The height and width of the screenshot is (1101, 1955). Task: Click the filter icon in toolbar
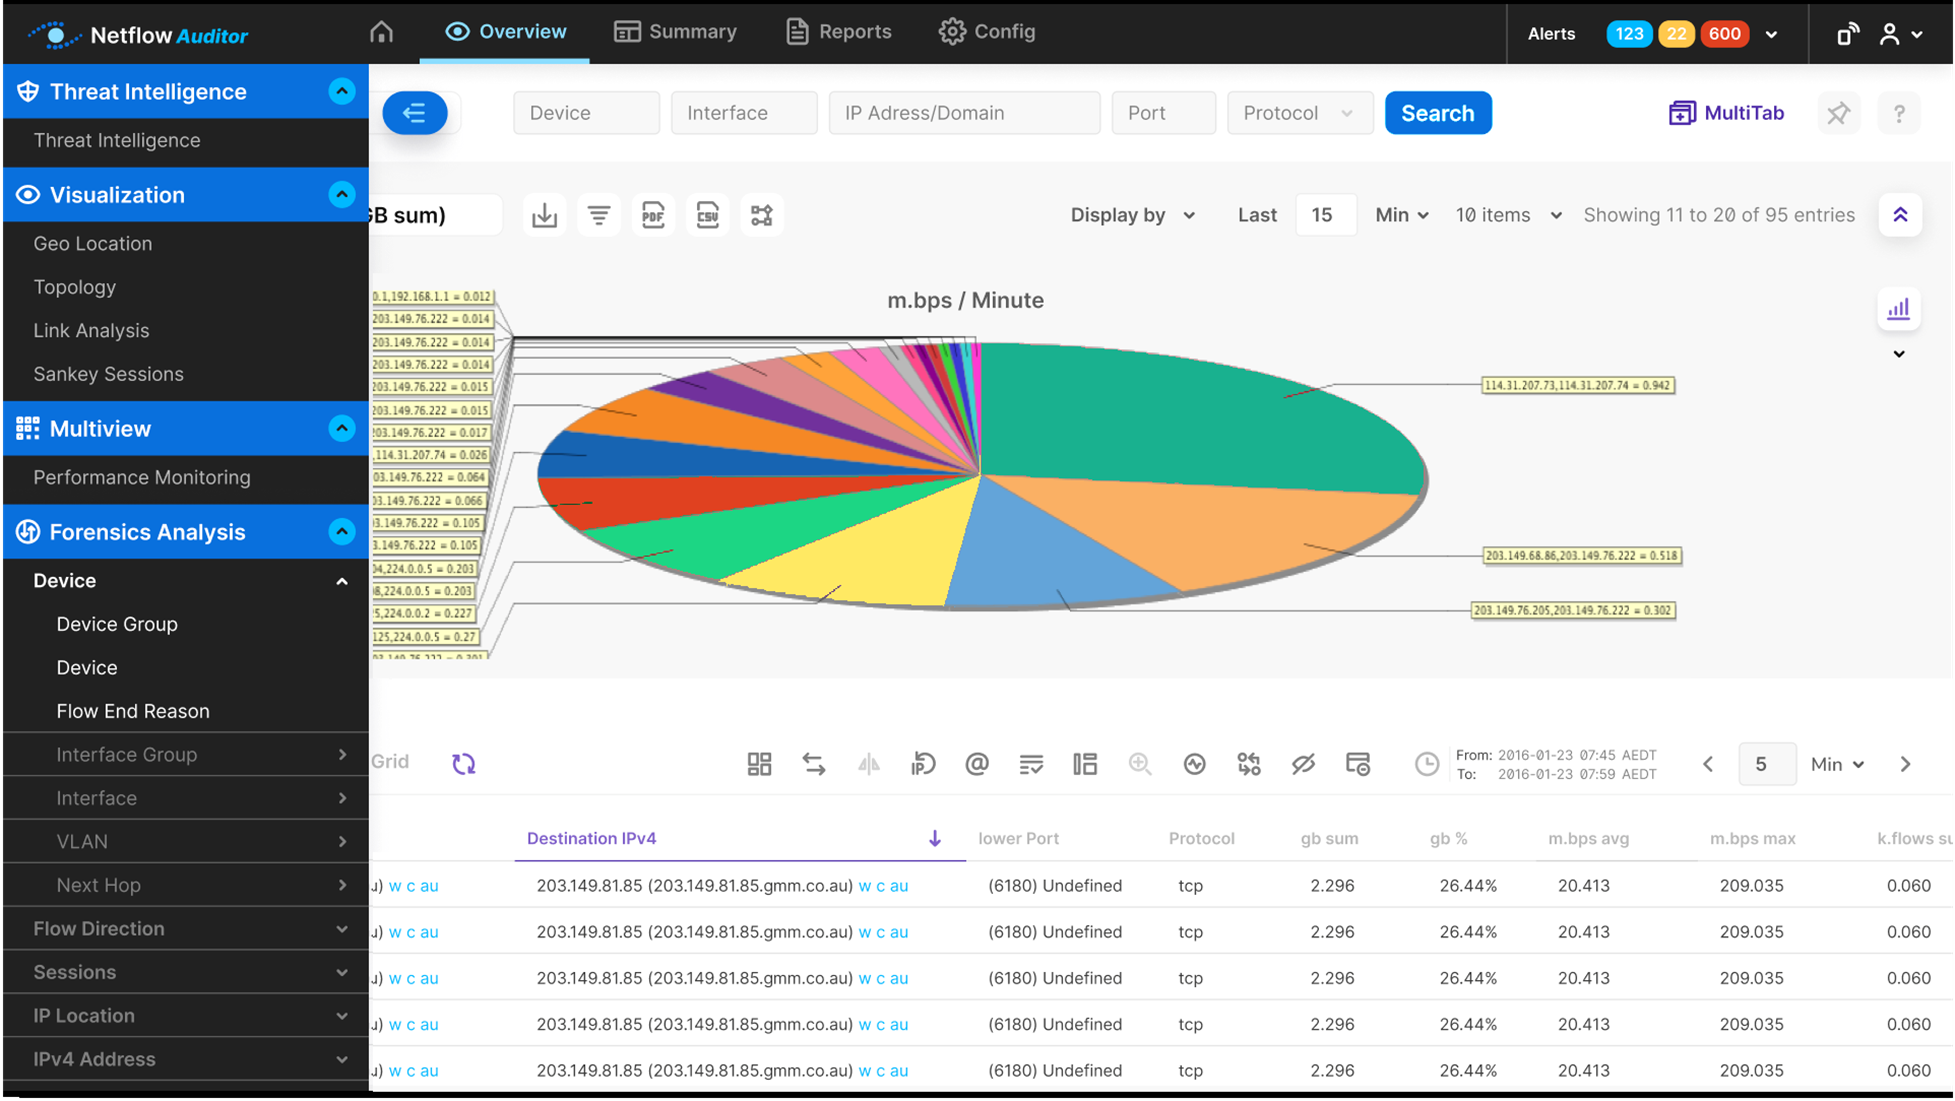click(598, 215)
